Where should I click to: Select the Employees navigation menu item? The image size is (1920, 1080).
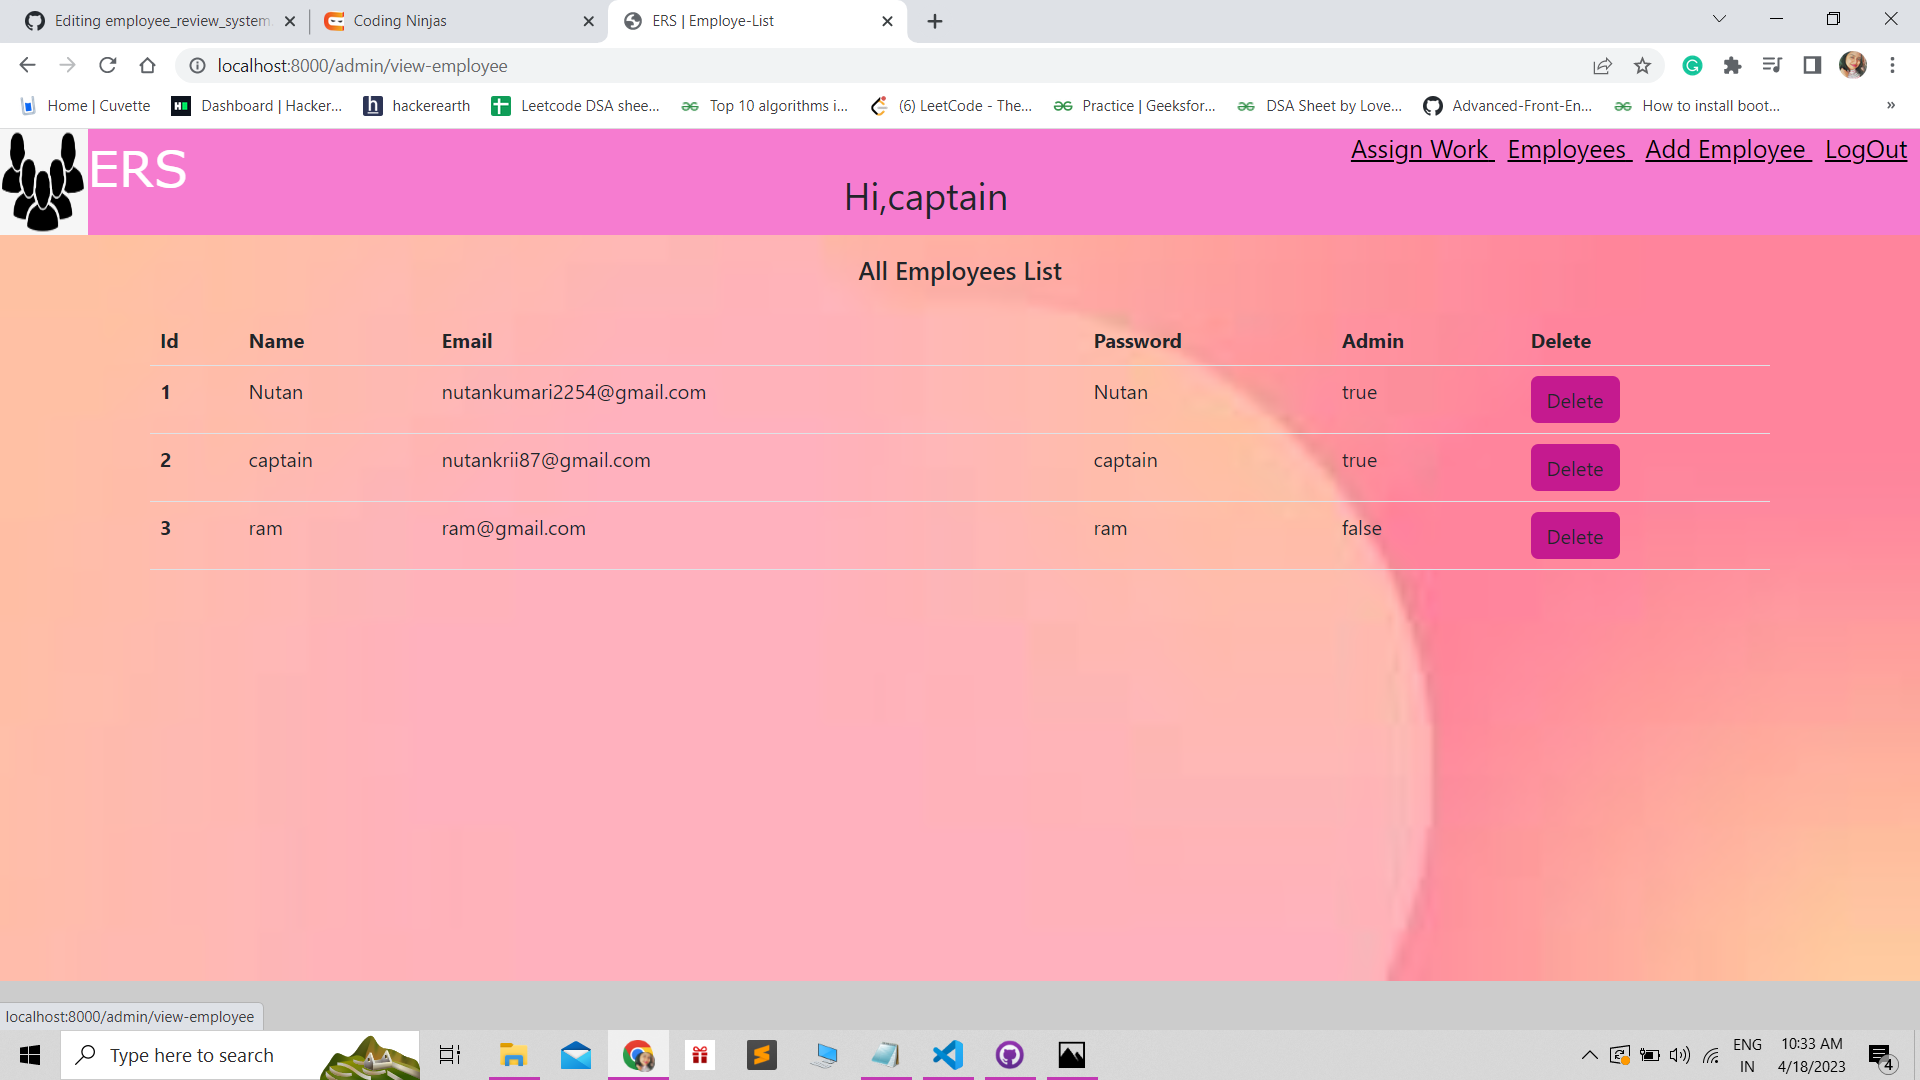(x=1568, y=150)
